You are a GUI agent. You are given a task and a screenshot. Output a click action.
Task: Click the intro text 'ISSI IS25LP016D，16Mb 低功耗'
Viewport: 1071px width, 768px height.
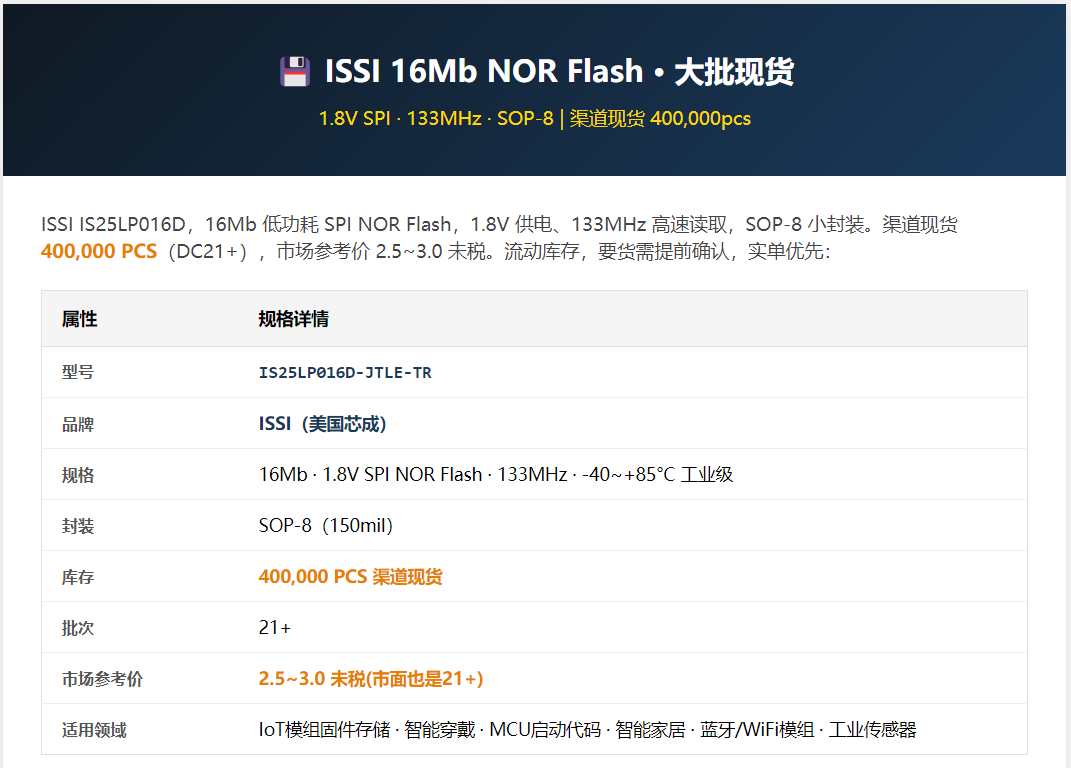(x=180, y=225)
